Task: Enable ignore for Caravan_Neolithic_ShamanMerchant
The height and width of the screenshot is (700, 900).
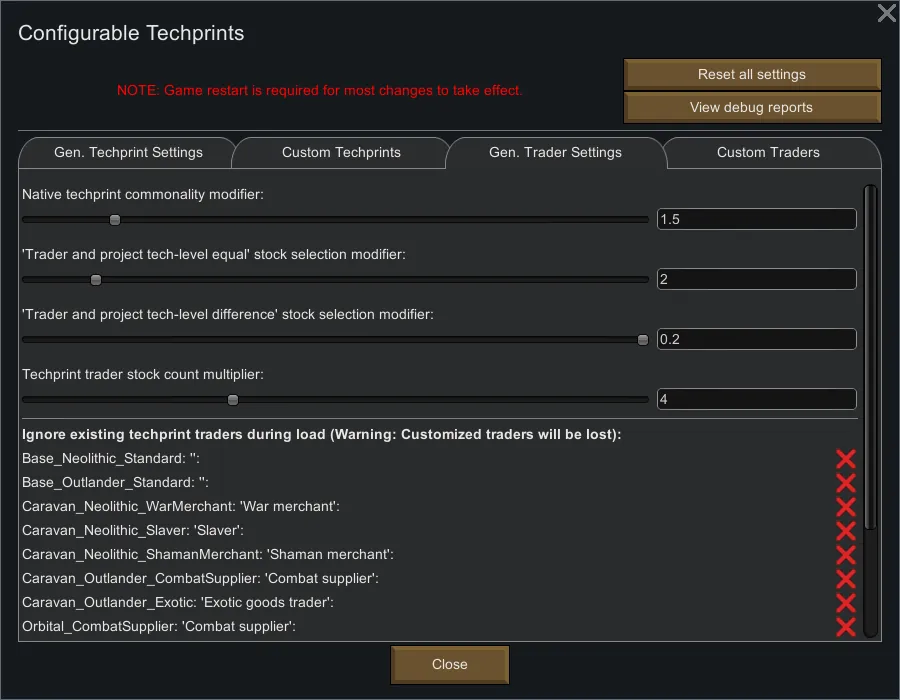Action: (x=845, y=555)
